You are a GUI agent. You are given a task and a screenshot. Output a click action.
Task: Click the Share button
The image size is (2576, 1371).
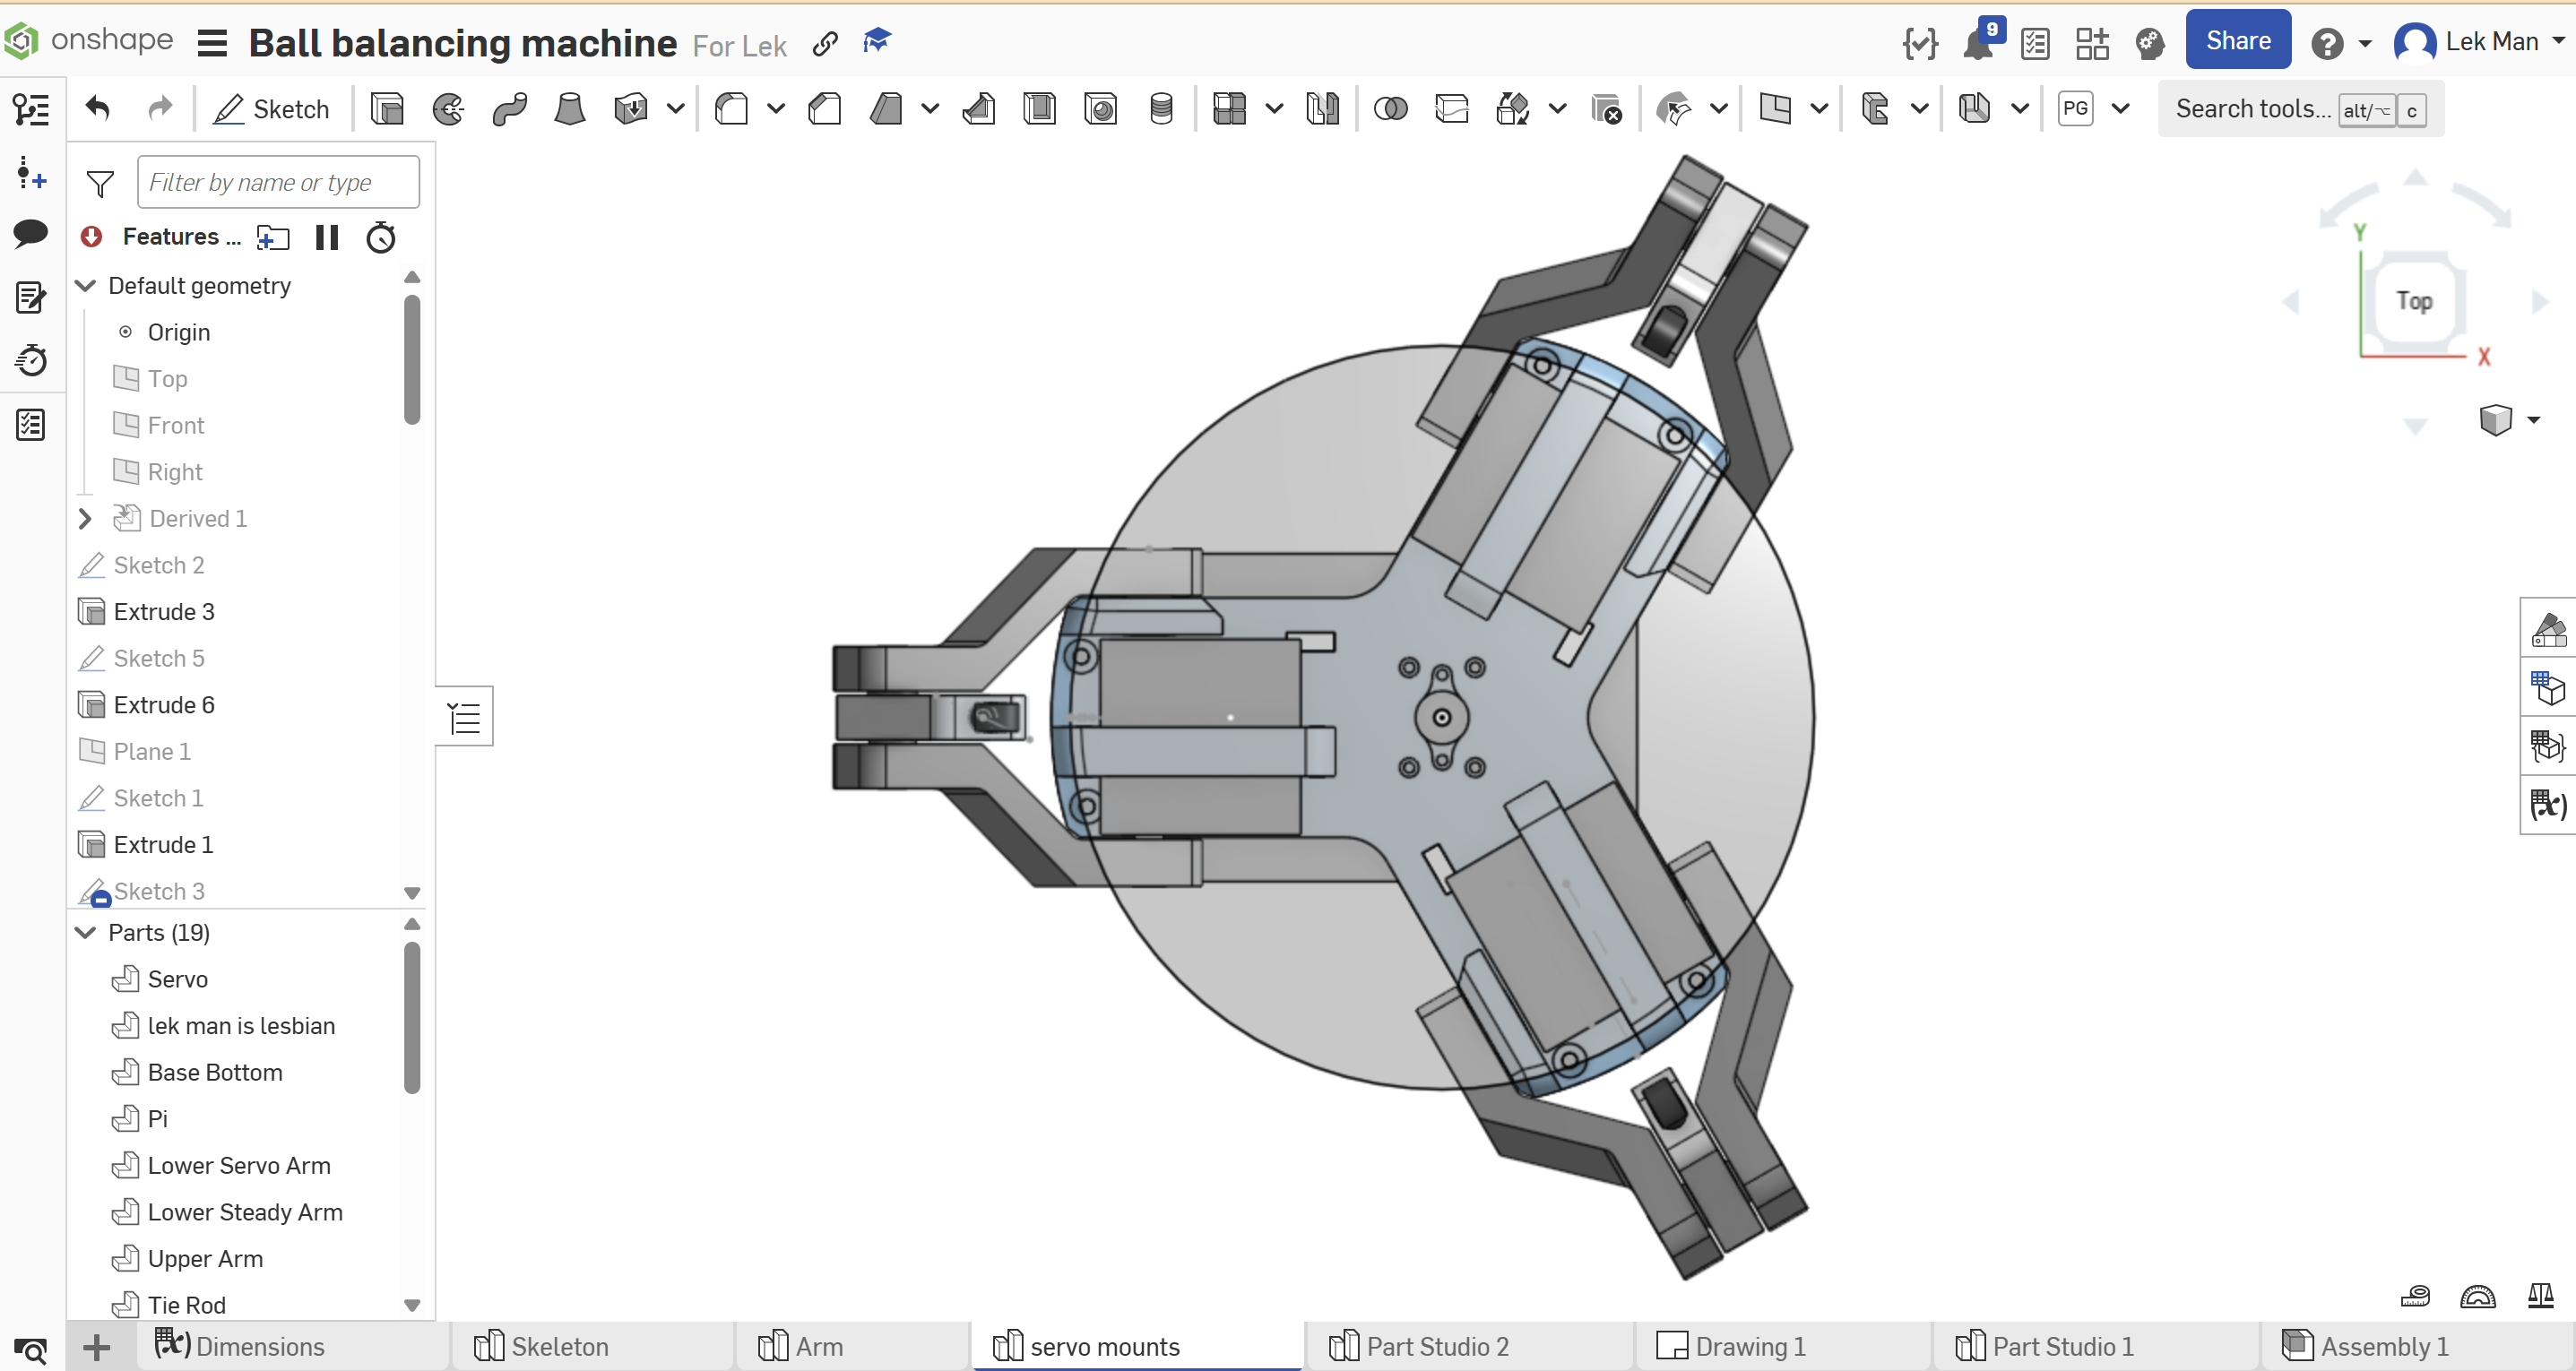coord(2237,41)
